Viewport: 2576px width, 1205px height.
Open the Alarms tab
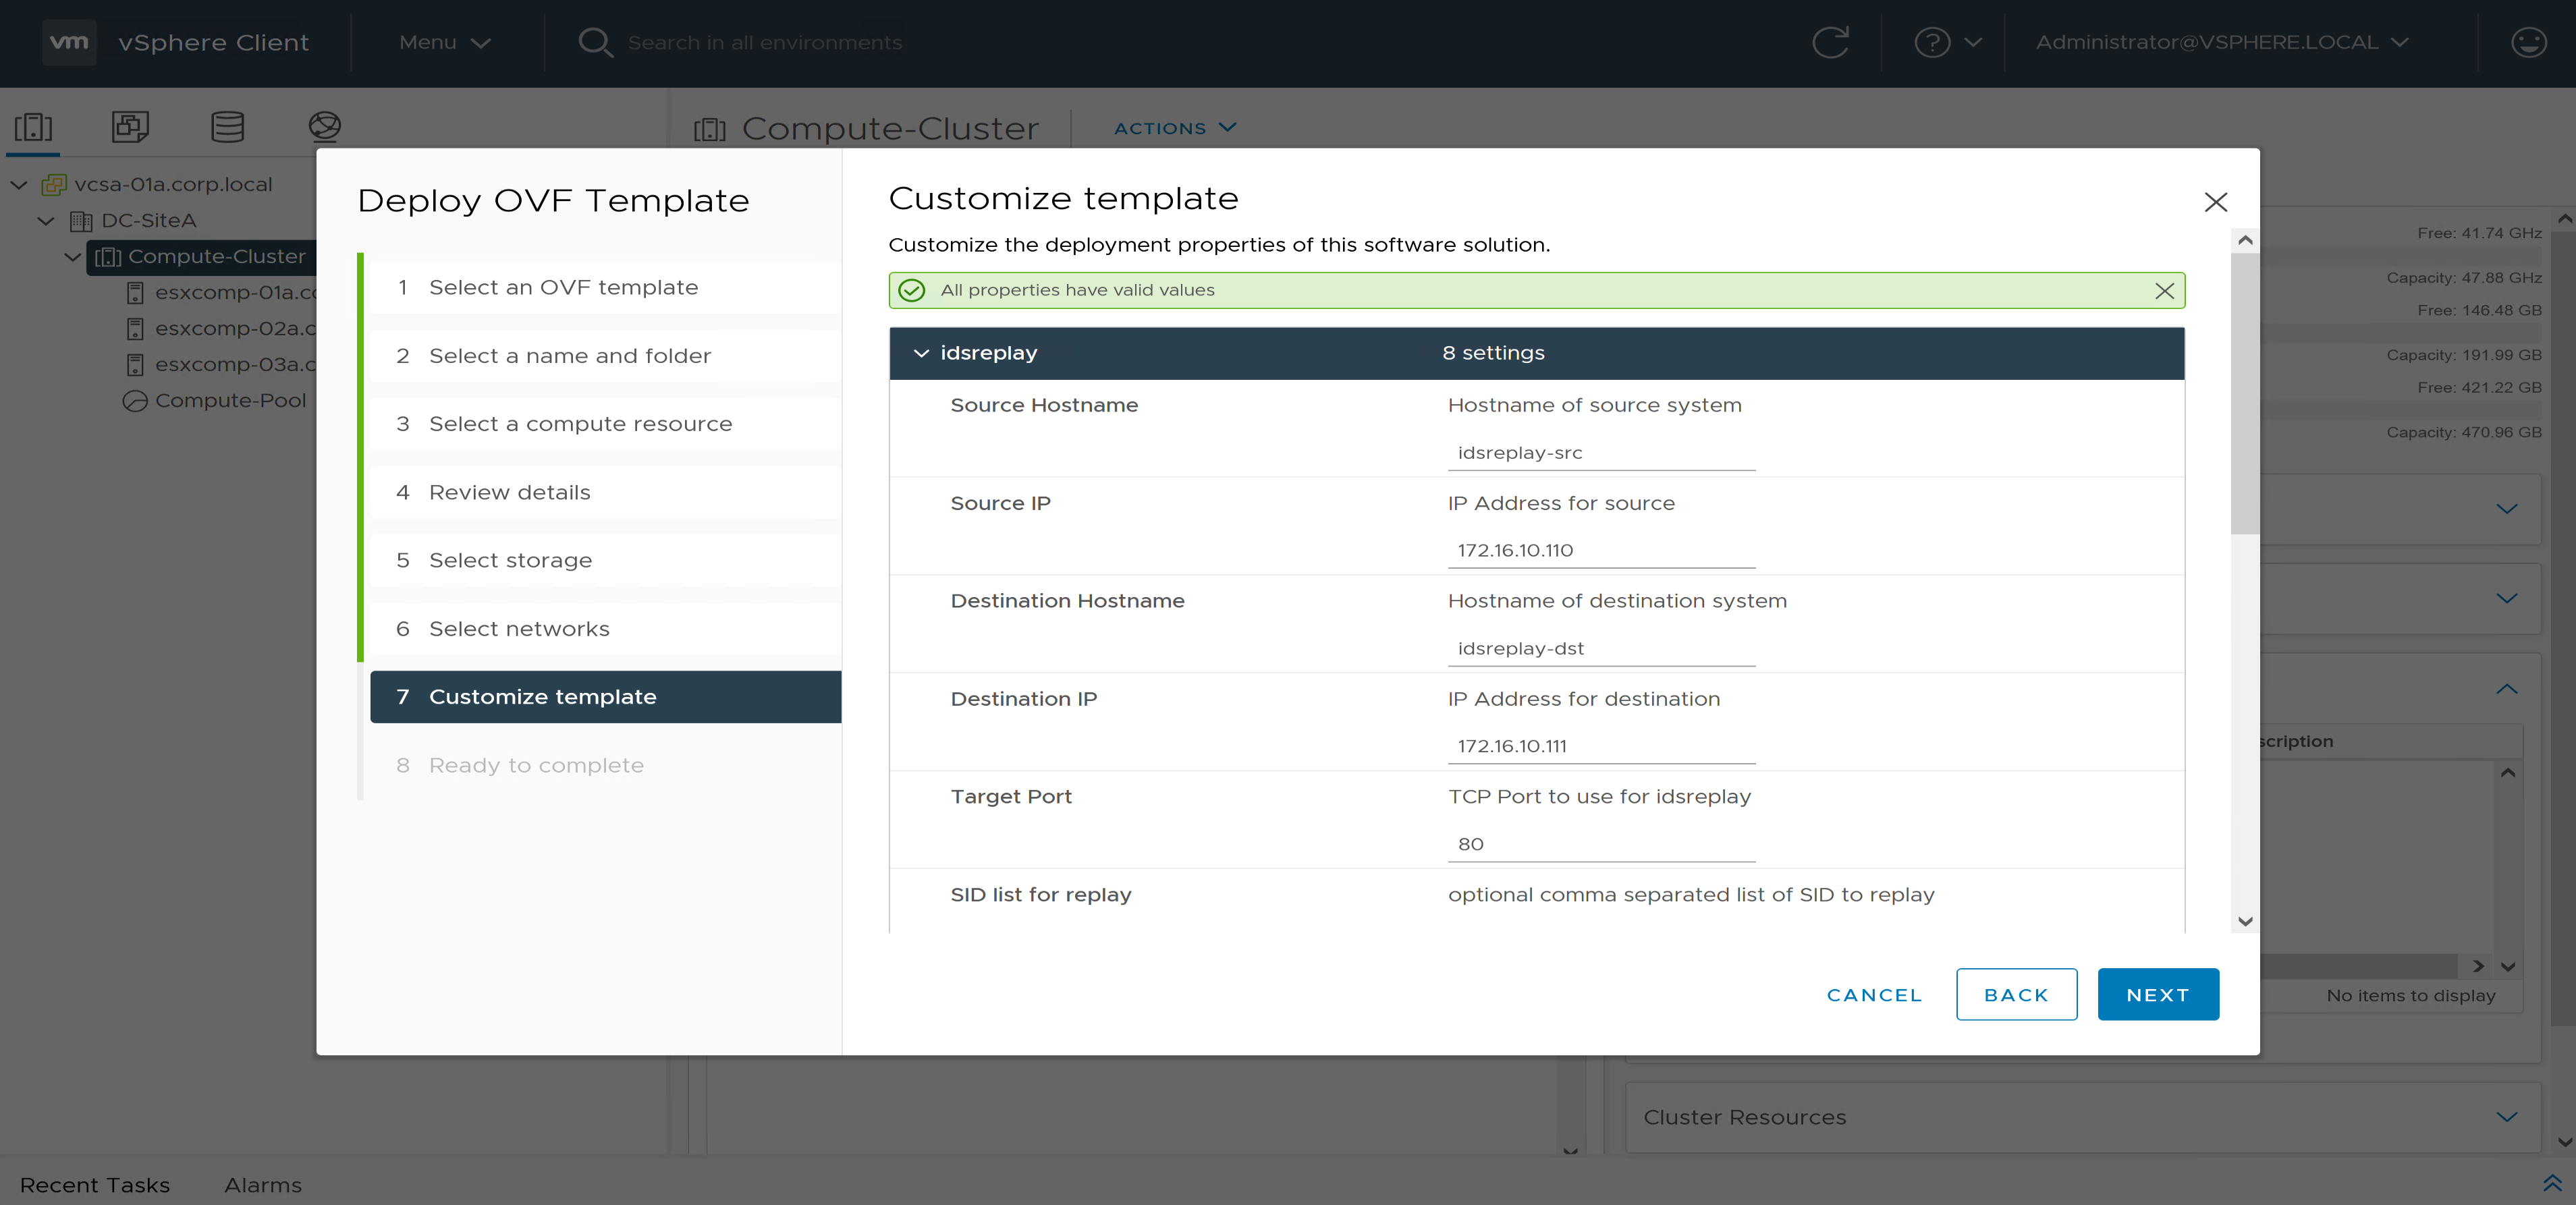[263, 1185]
